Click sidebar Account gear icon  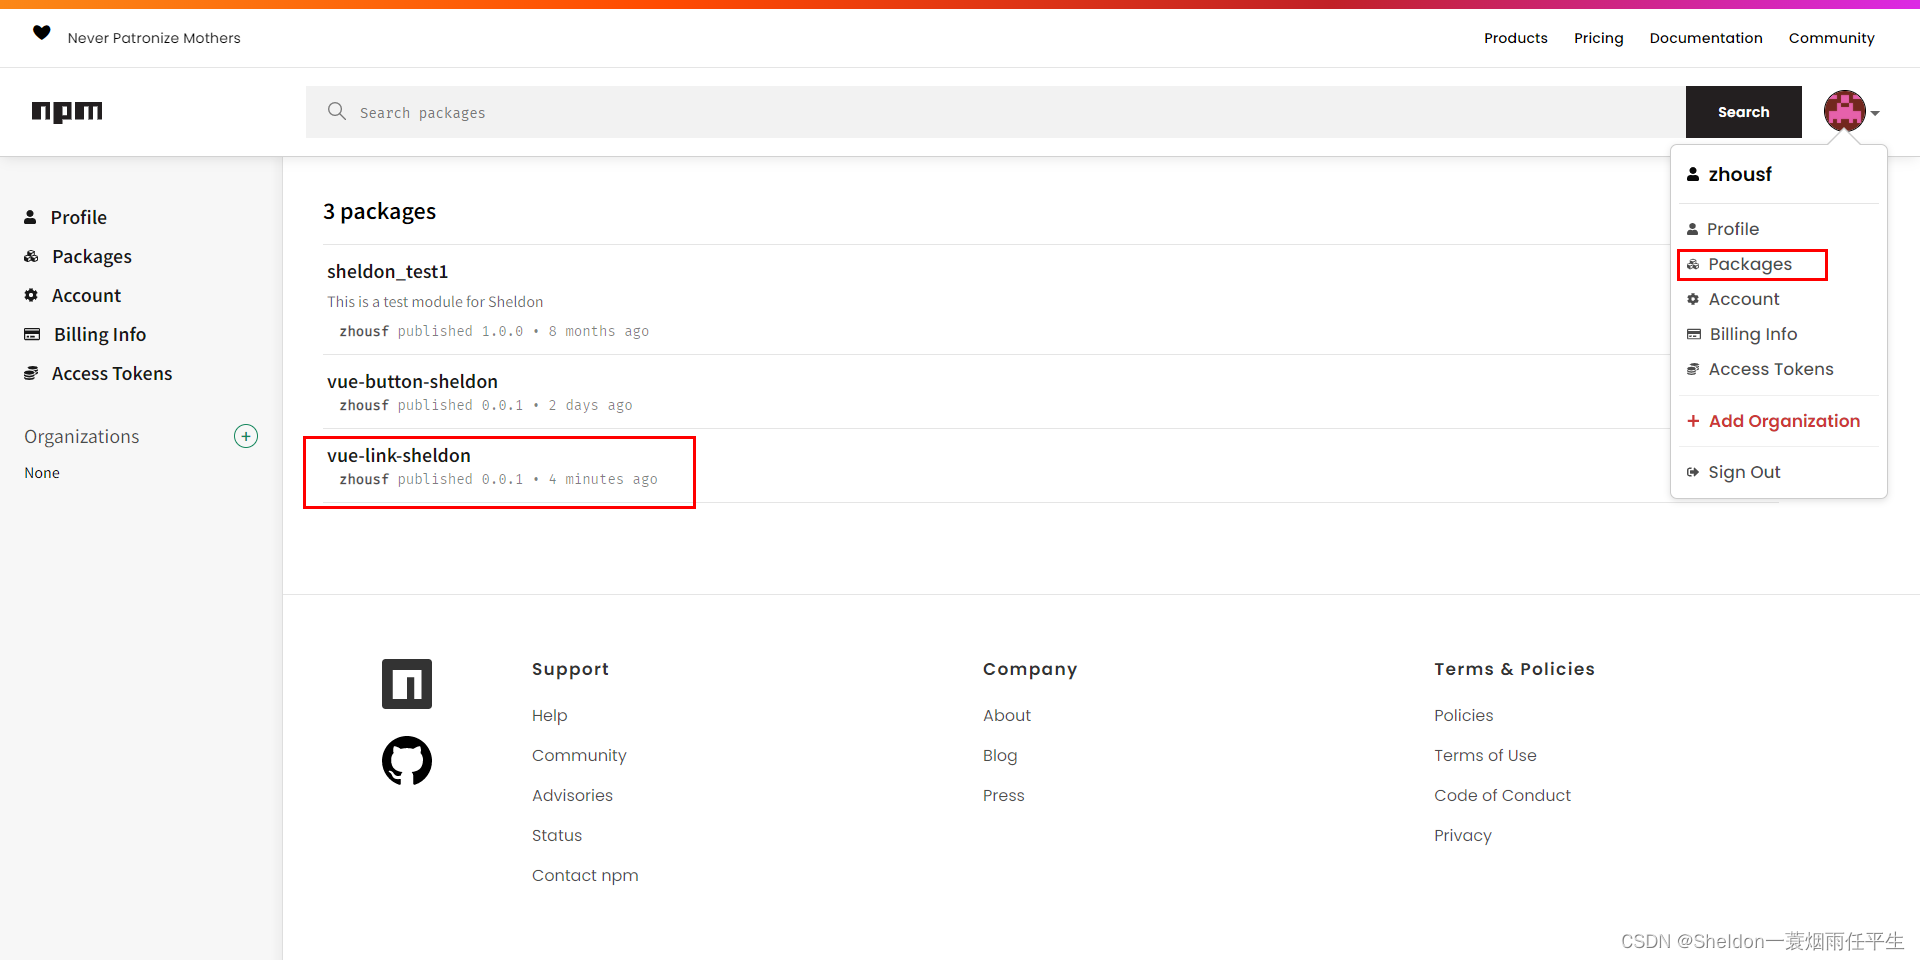[31, 295]
